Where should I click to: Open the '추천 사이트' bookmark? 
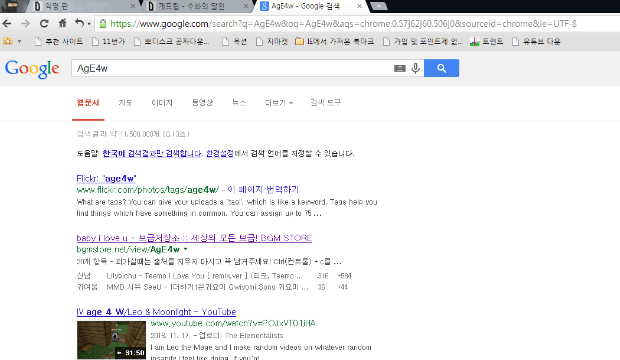(x=59, y=42)
